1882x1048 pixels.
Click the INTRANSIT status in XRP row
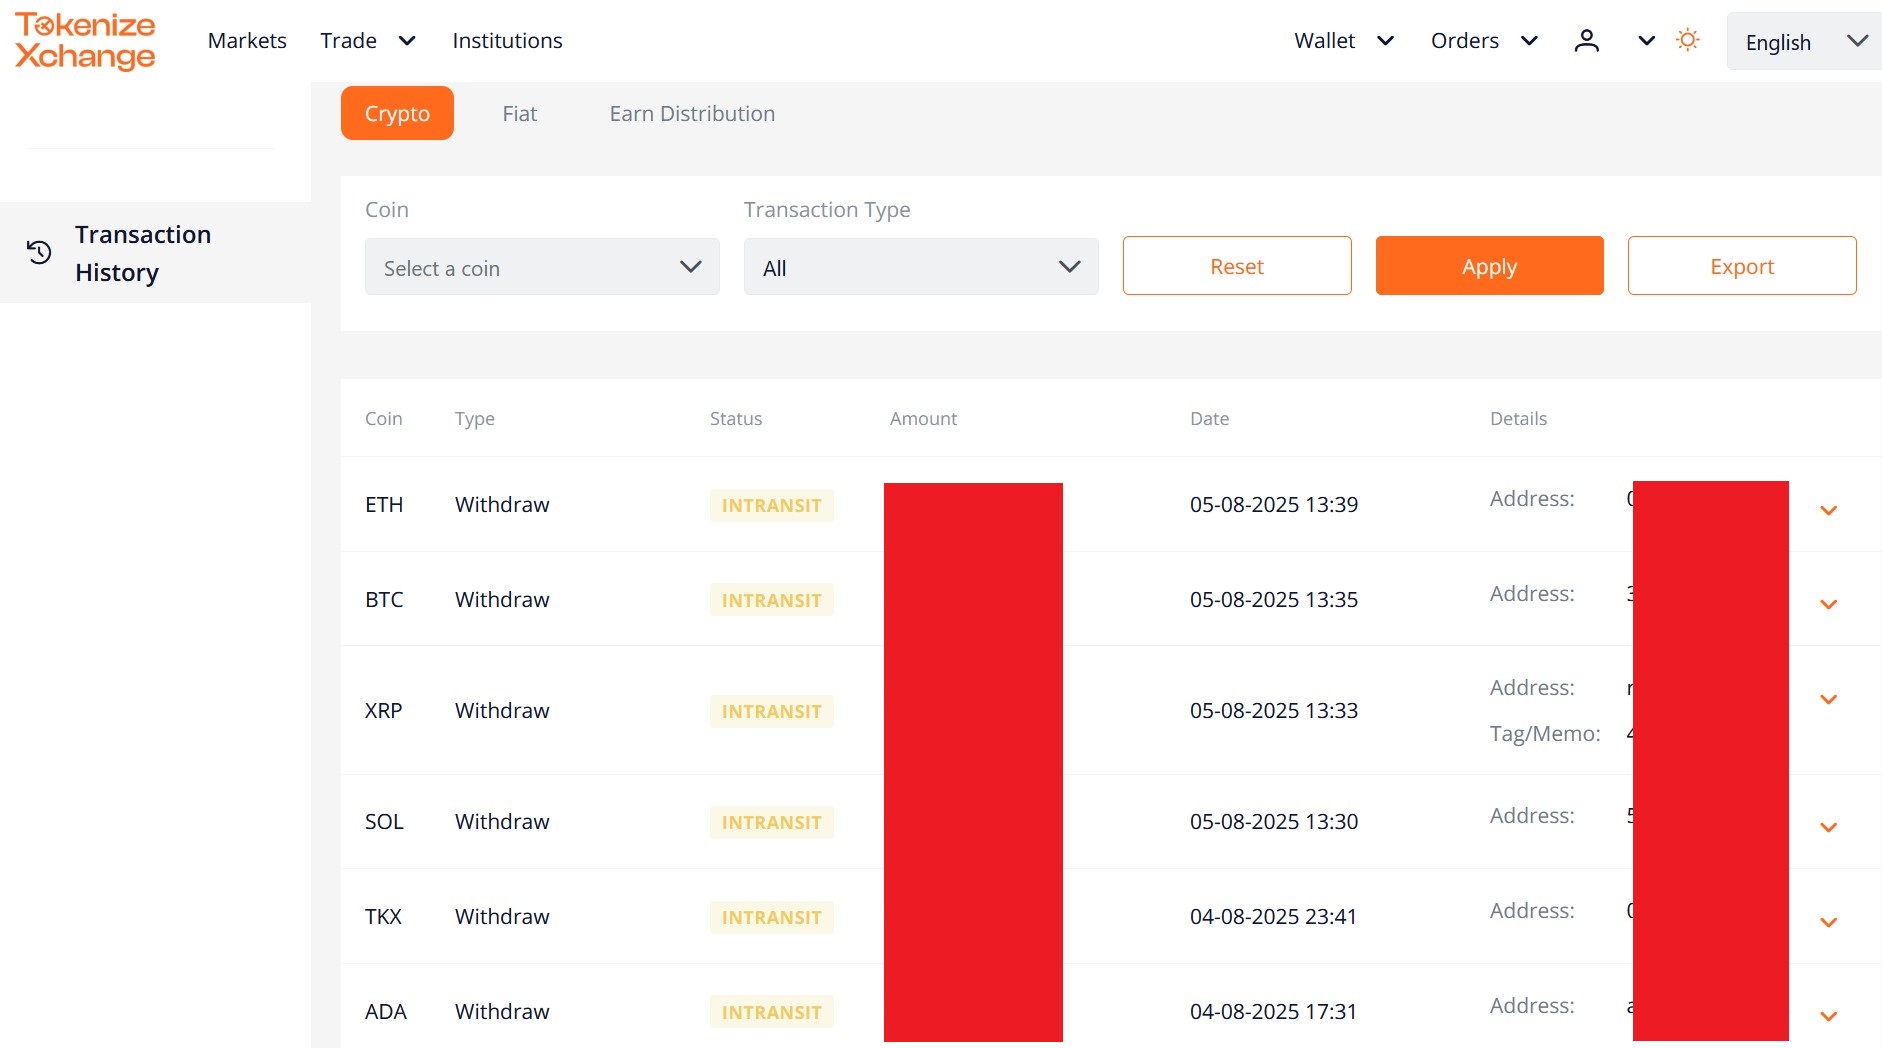pos(771,711)
